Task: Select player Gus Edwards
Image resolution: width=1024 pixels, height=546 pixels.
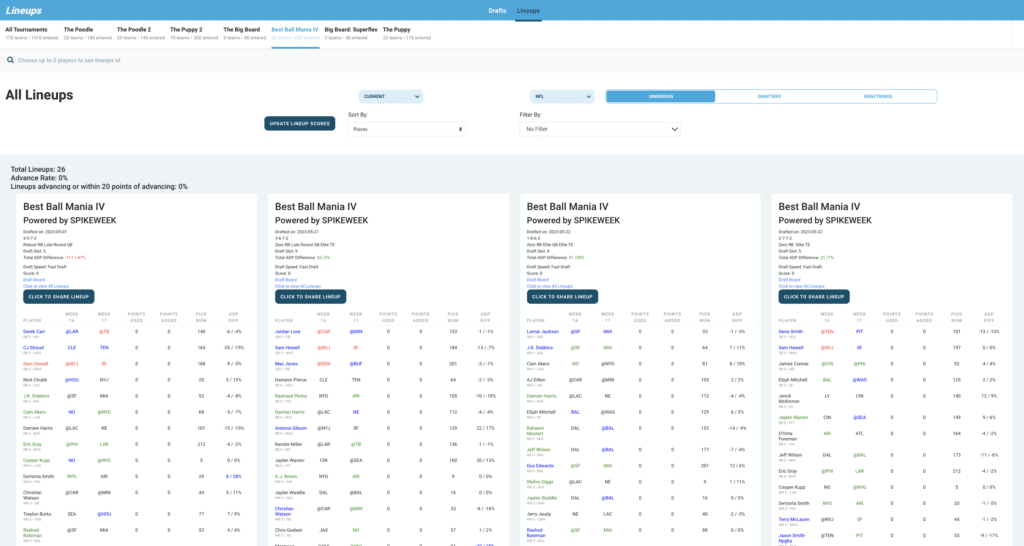Action: 540,466
